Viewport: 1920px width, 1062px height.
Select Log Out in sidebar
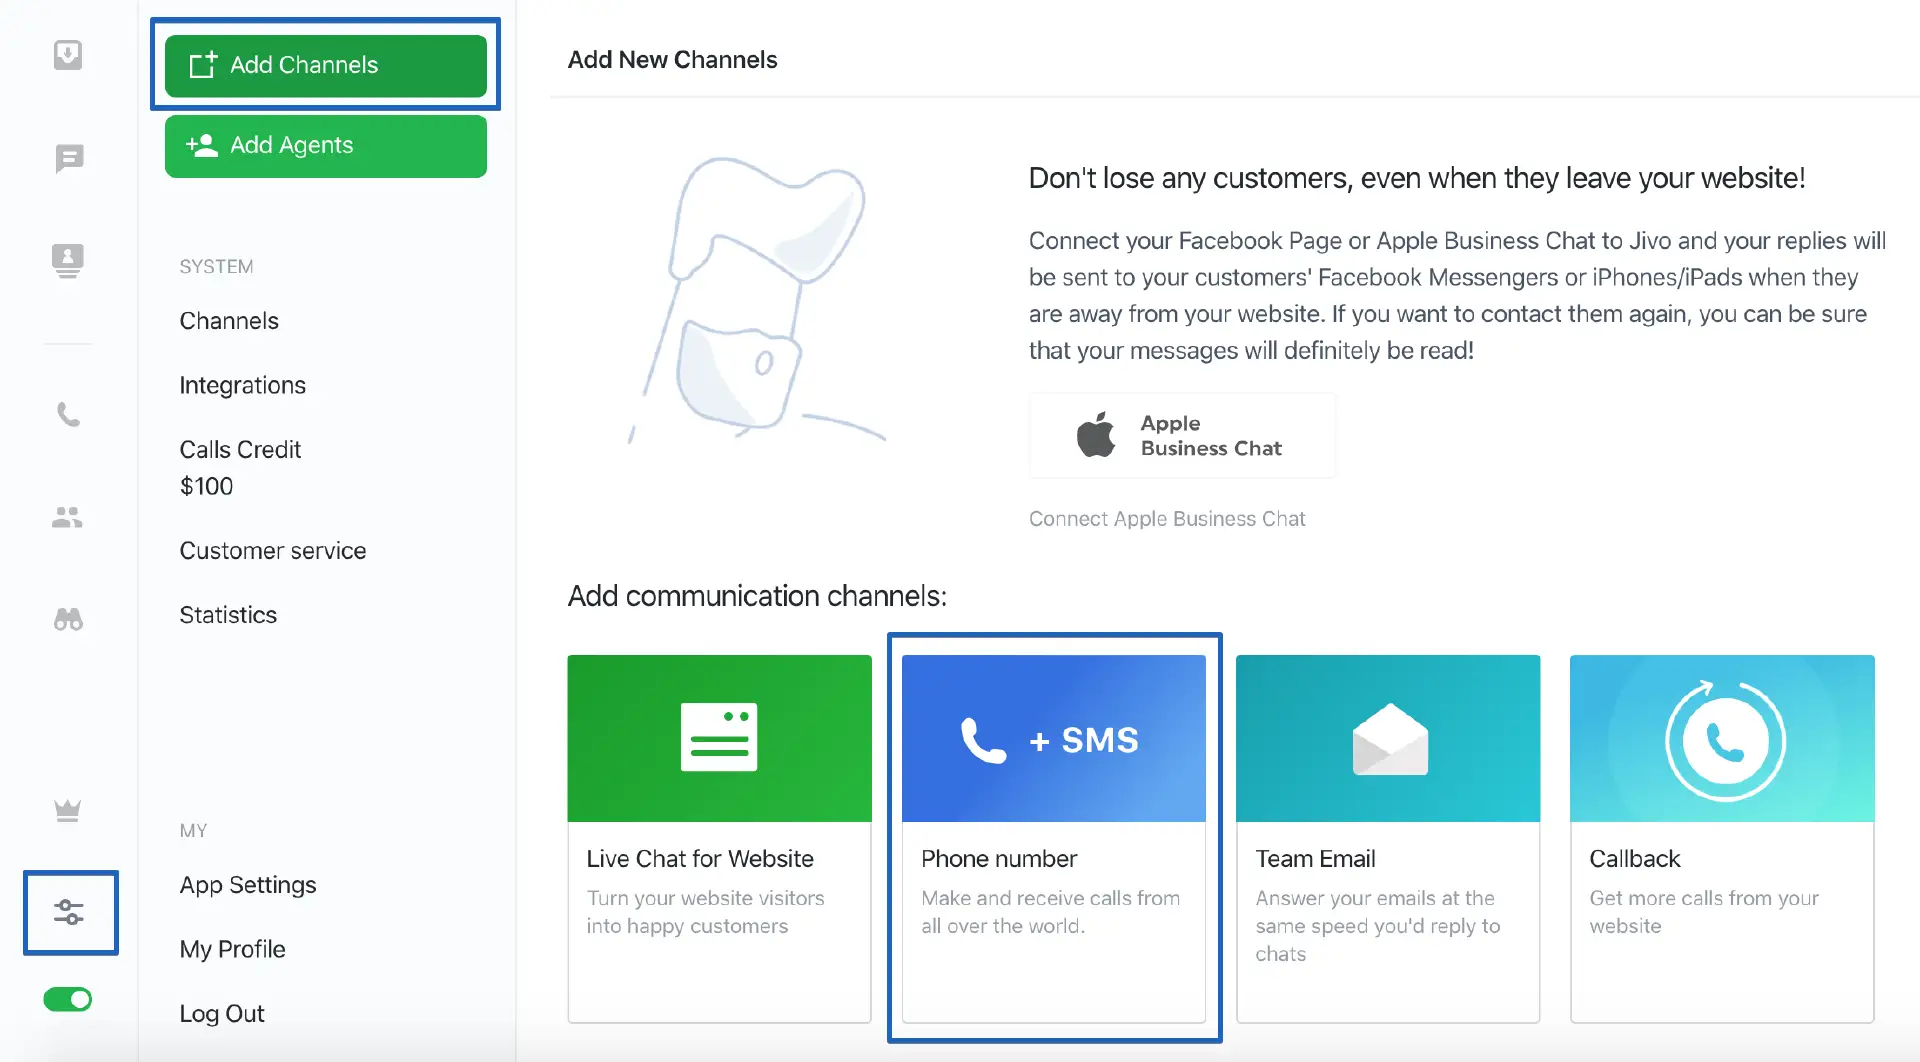click(x=222, y=1013)
